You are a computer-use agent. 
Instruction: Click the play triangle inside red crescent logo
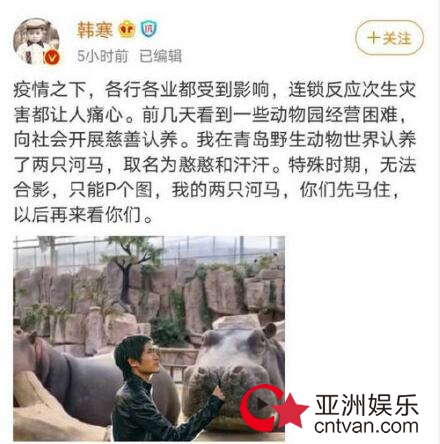pyautogui.click(x=262, y=405)
